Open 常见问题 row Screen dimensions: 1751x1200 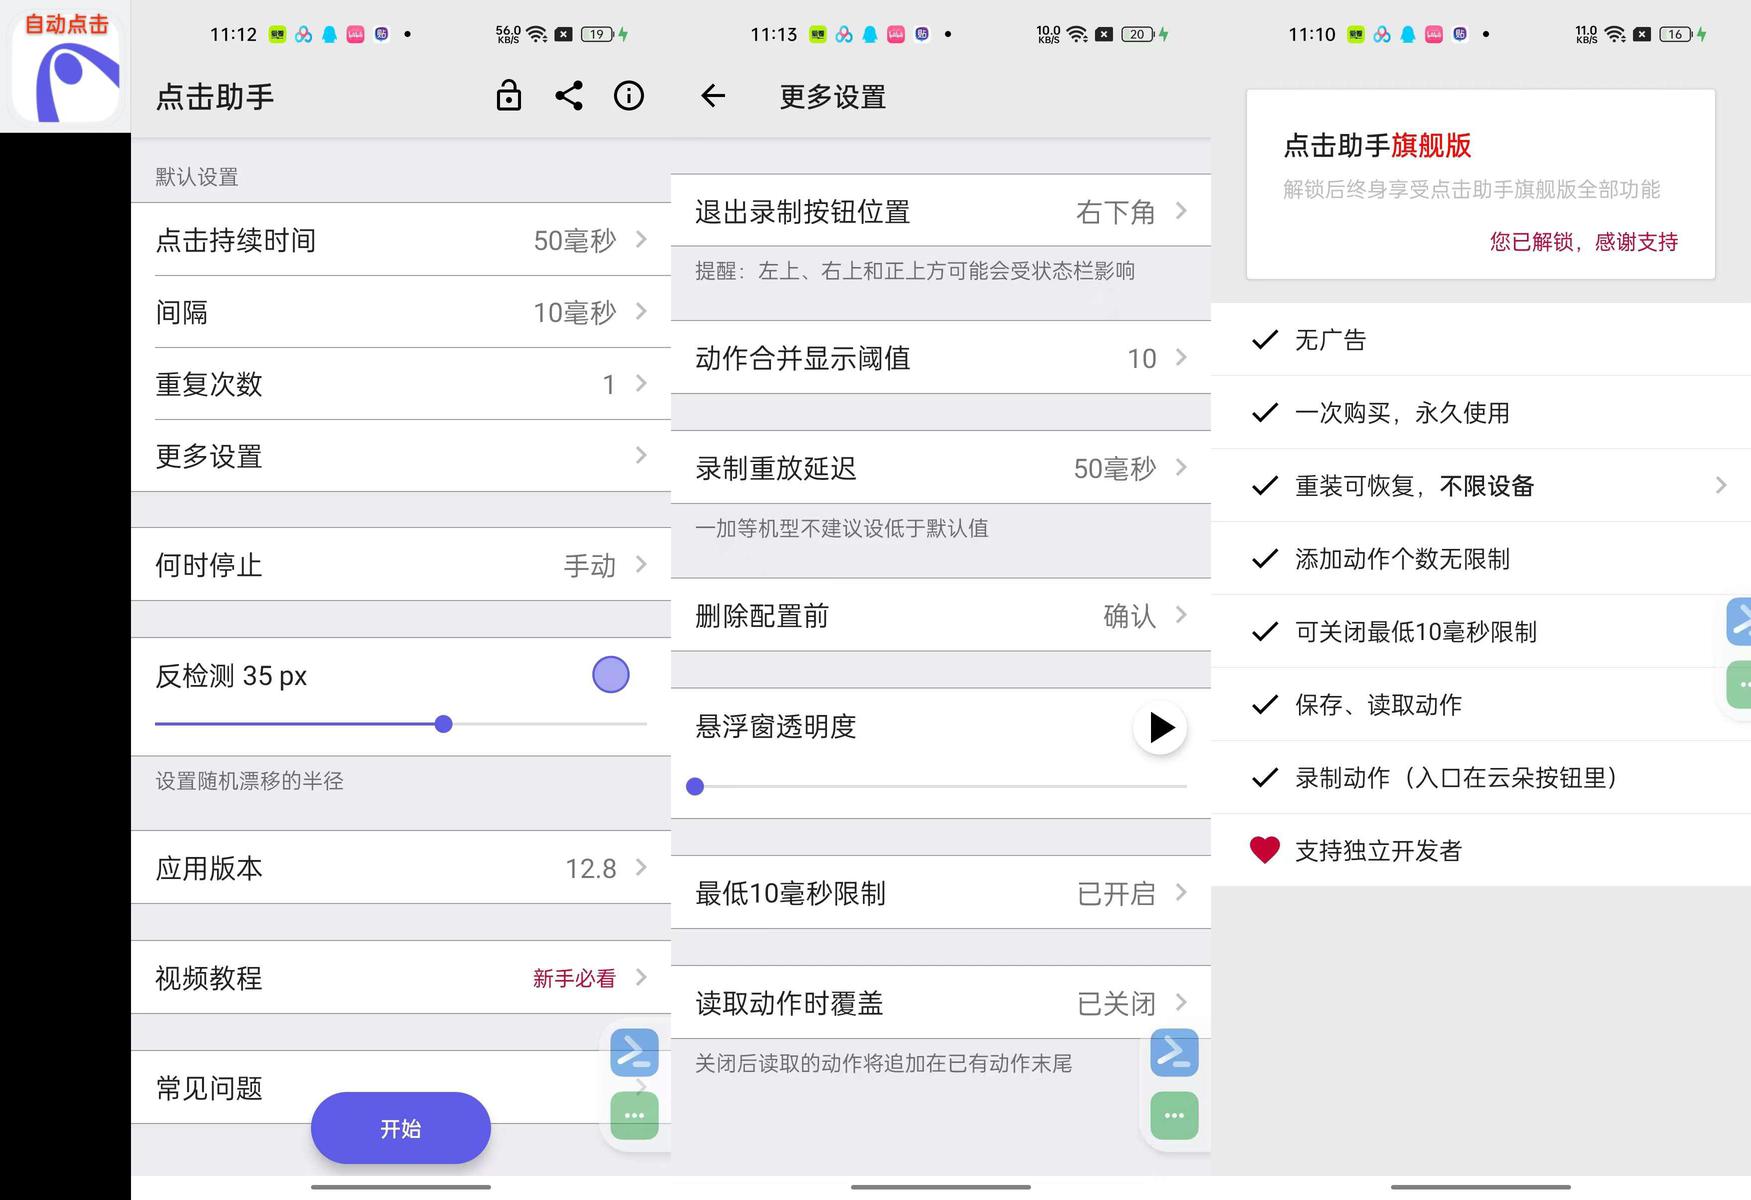point(401,1087)
